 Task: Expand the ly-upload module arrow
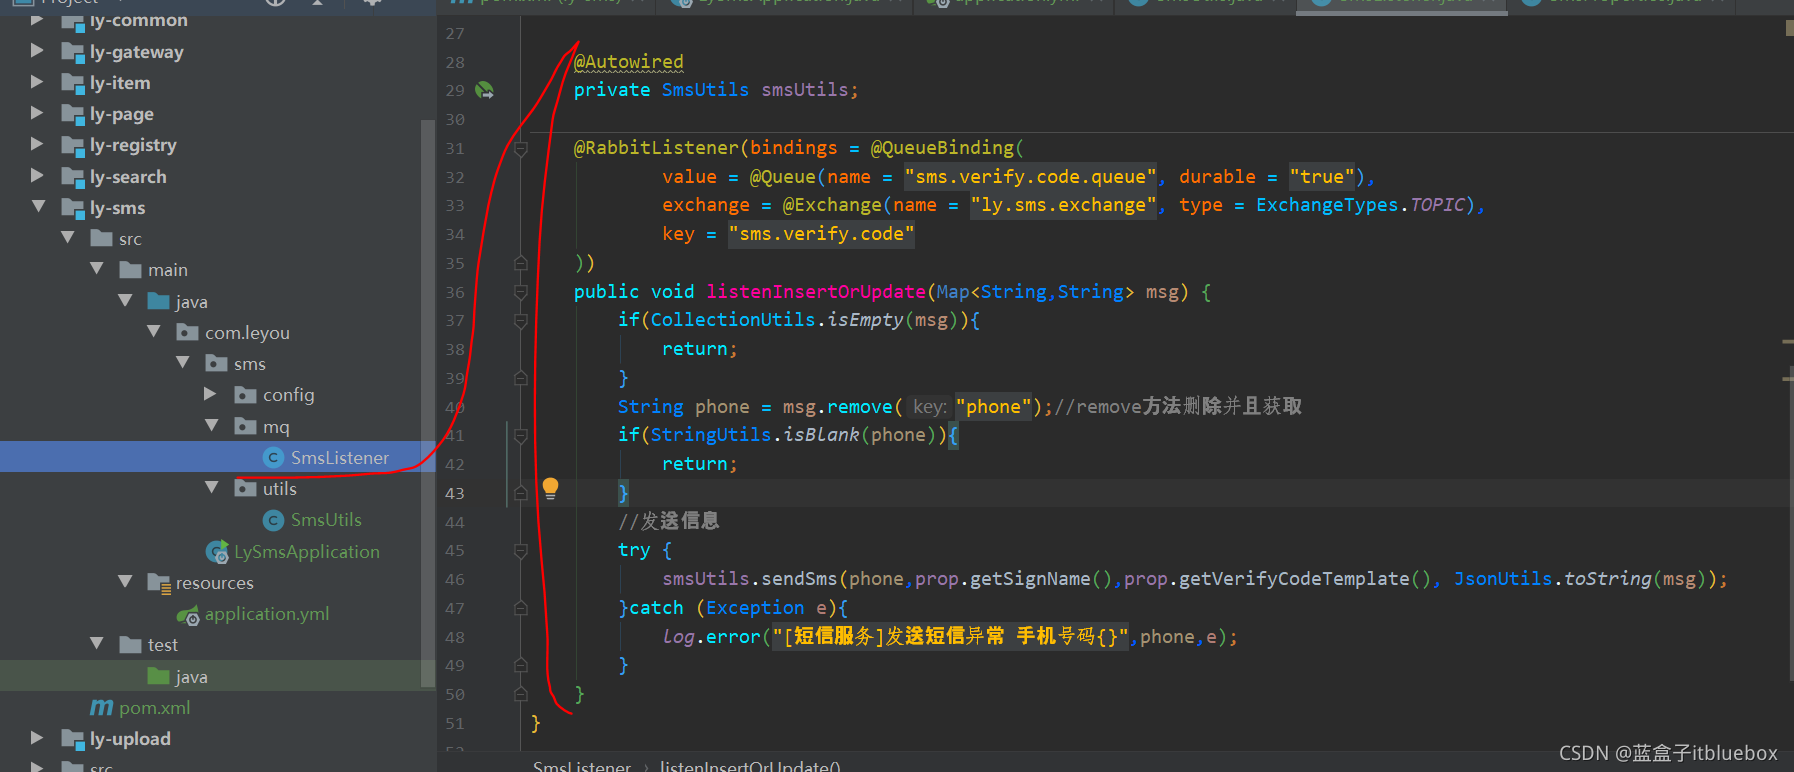click(37, 738)
